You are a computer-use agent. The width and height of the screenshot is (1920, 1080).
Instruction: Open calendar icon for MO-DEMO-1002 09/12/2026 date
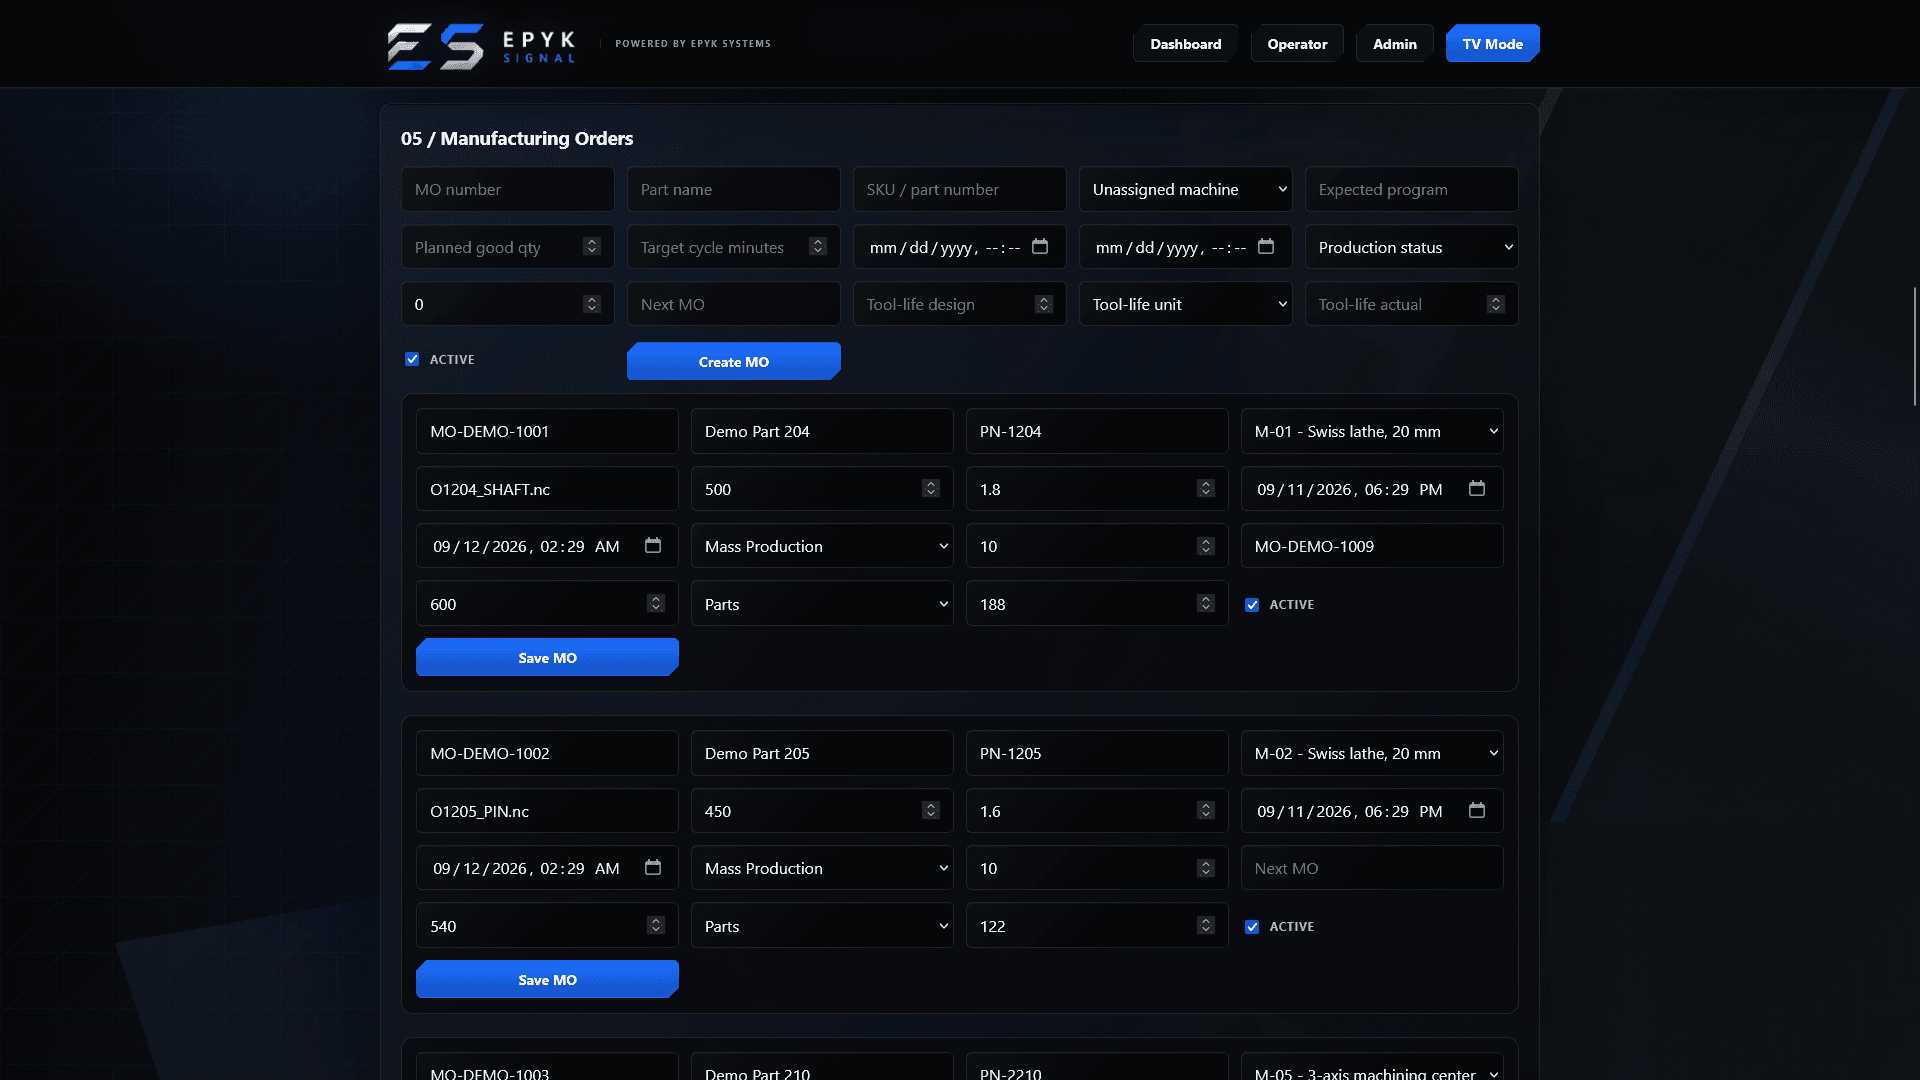(x=653, y=867)
